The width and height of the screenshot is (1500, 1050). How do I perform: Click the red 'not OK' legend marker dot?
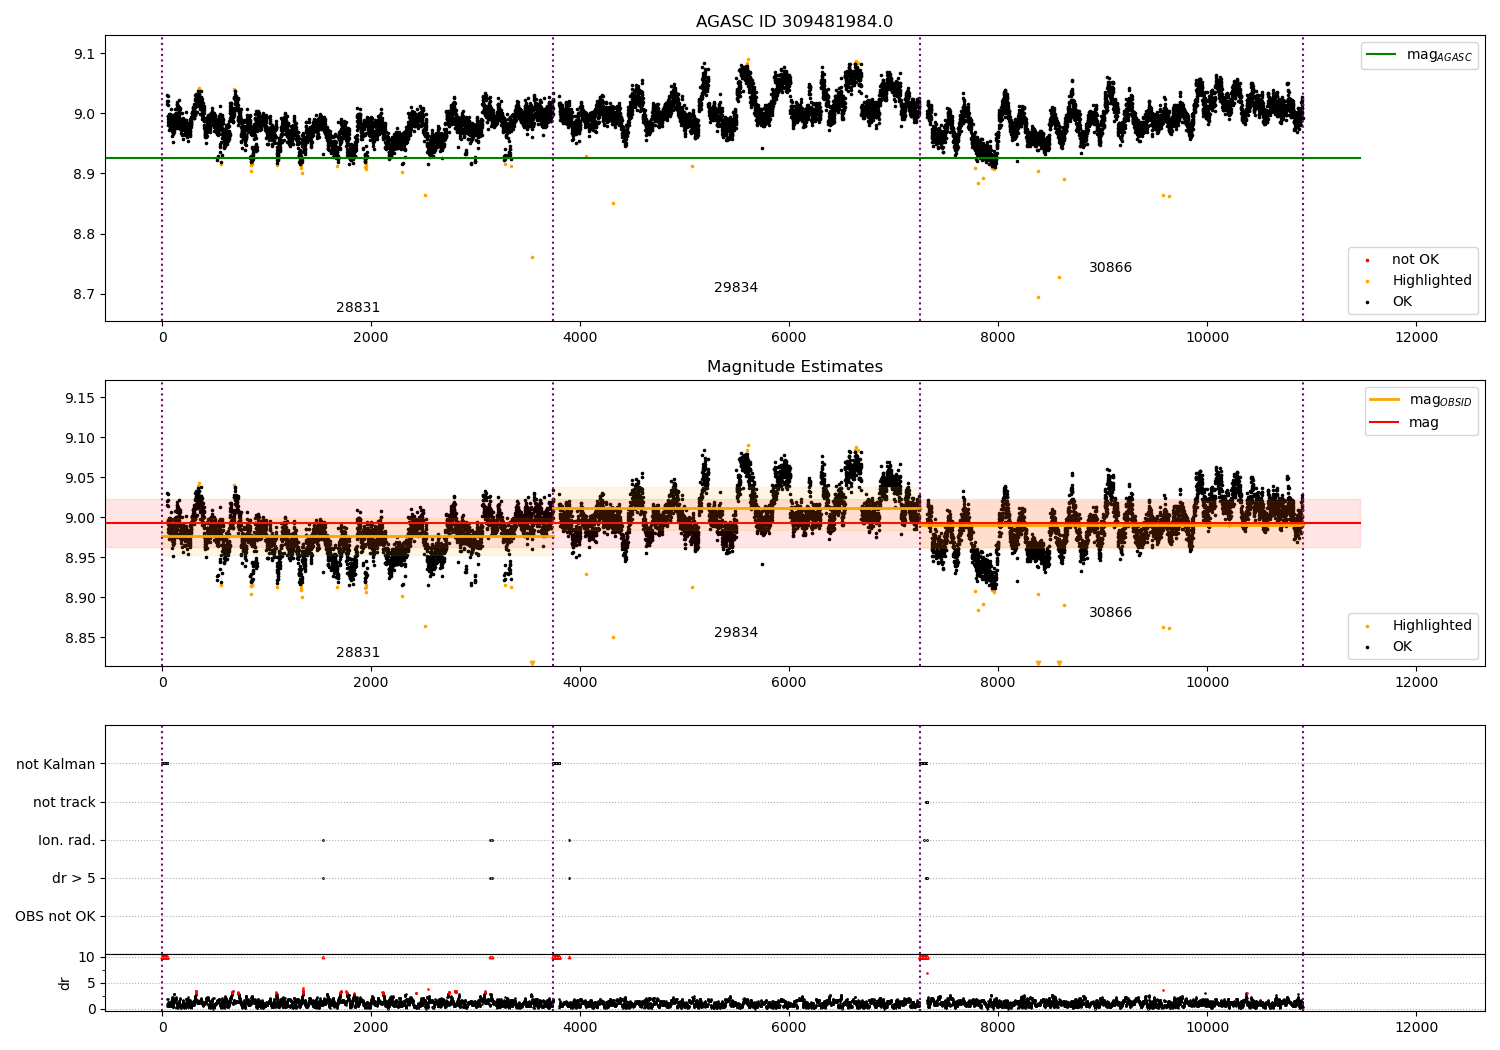click(x=1367, y=260)
